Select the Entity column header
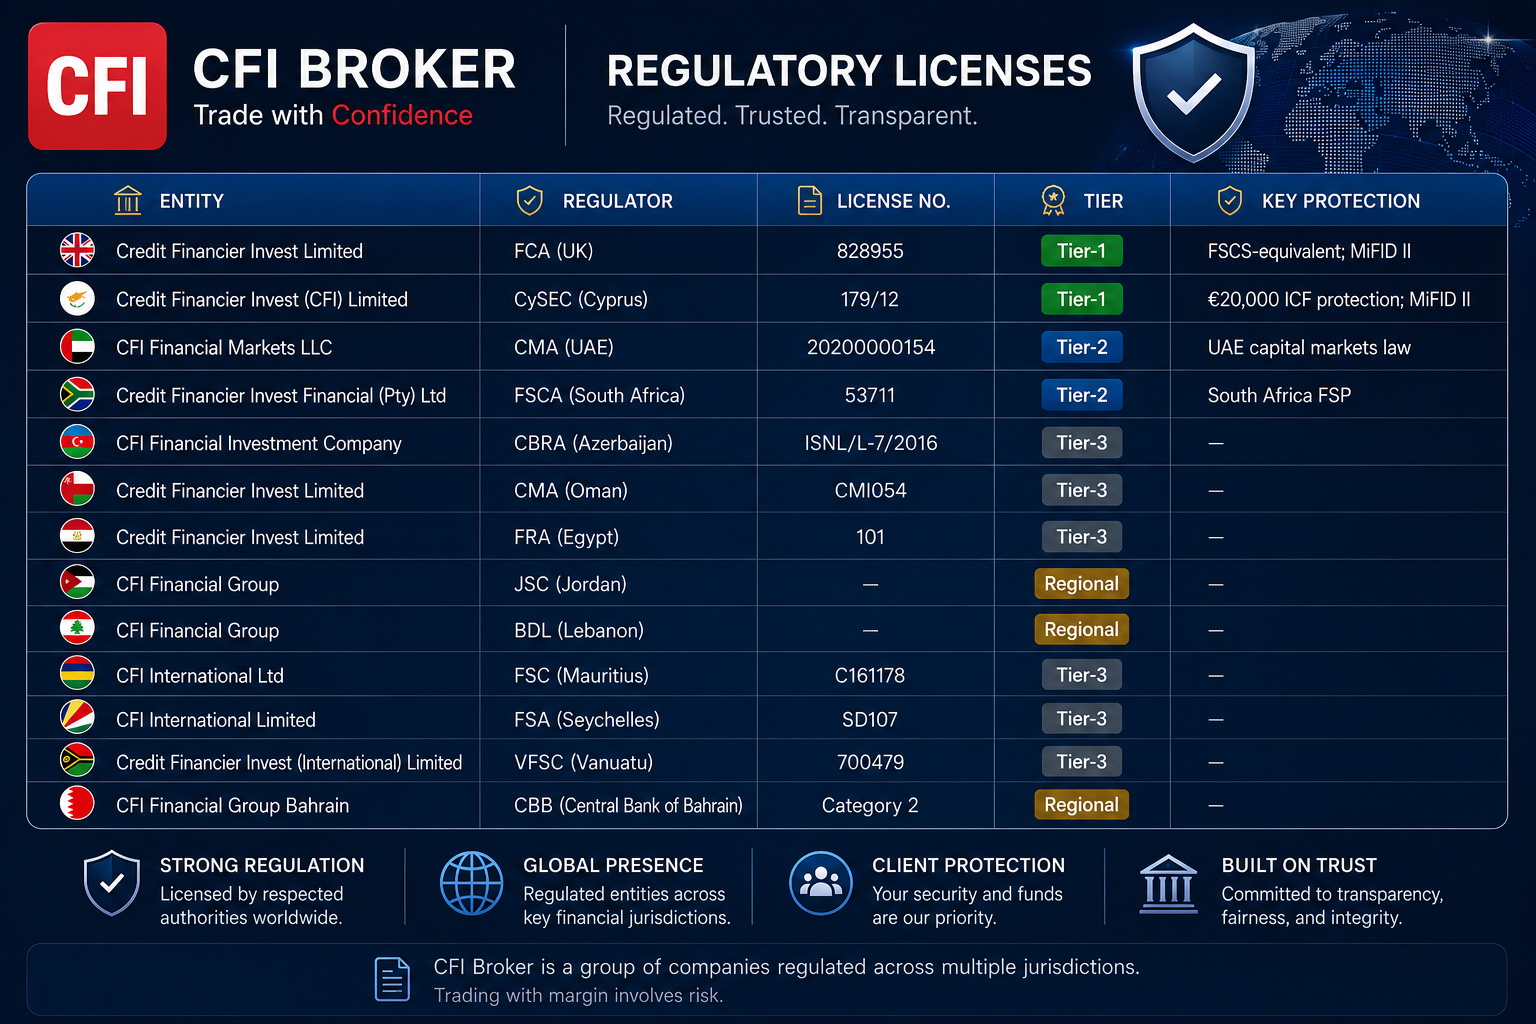The height and width of the screenshot is (1024, 1536). pyautogui.click(x=170, y=201)
